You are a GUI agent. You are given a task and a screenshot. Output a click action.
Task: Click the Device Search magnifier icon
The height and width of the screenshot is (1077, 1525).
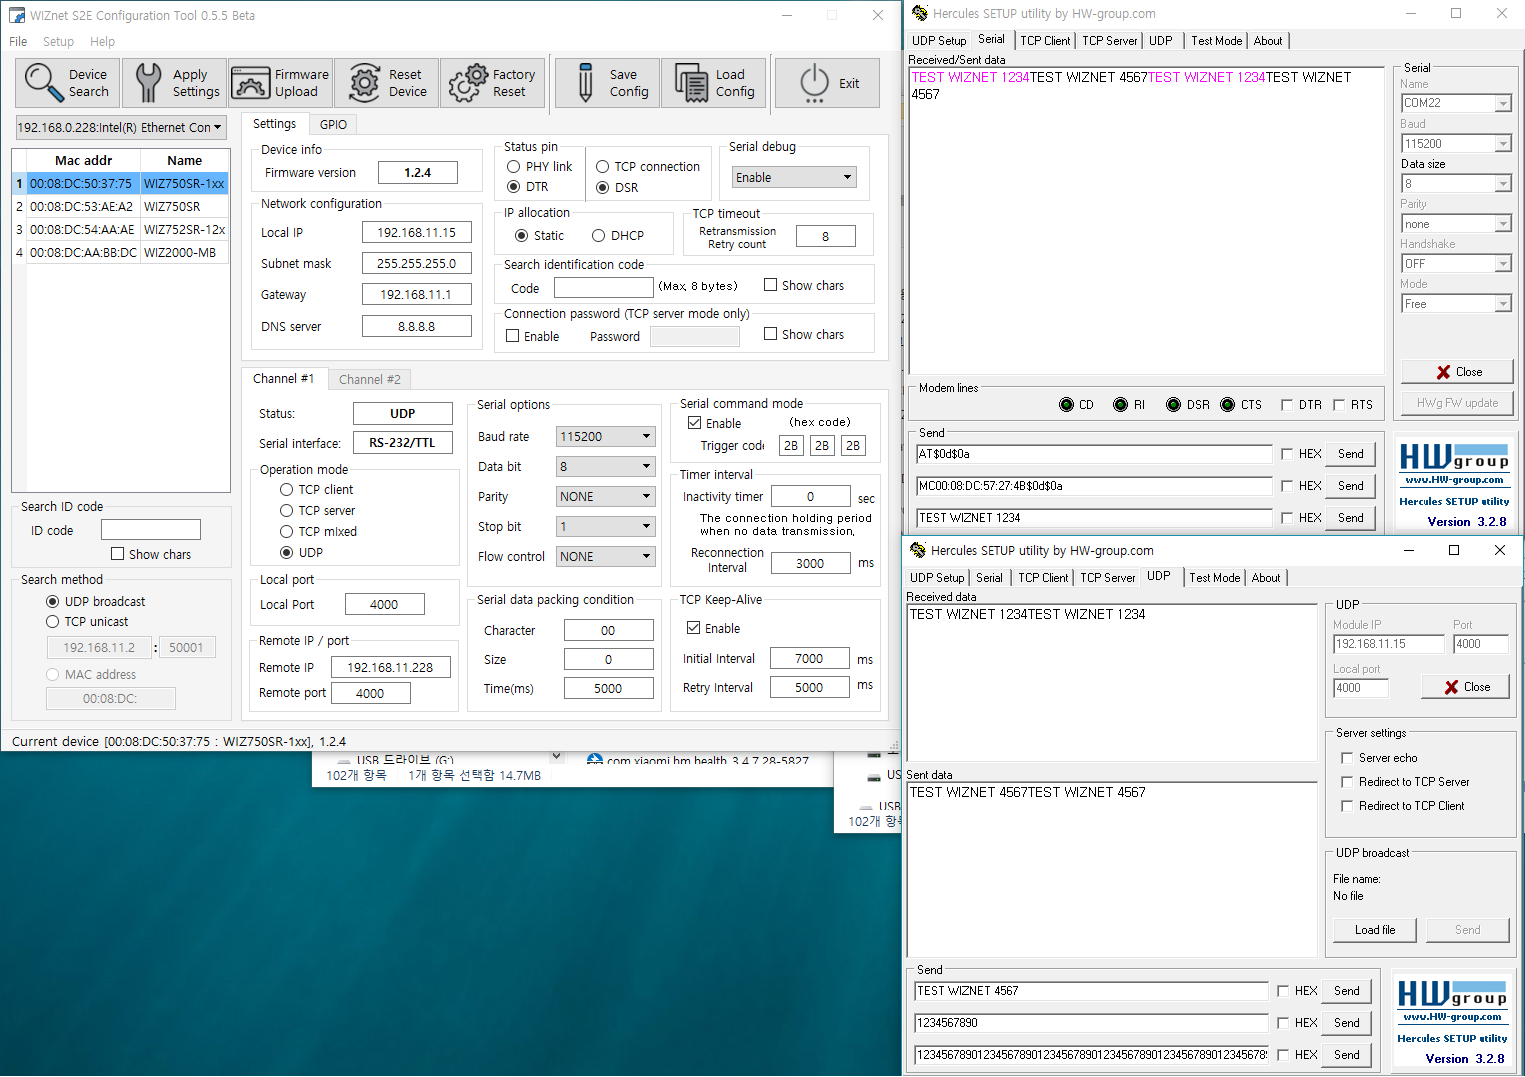pos(43,83)
